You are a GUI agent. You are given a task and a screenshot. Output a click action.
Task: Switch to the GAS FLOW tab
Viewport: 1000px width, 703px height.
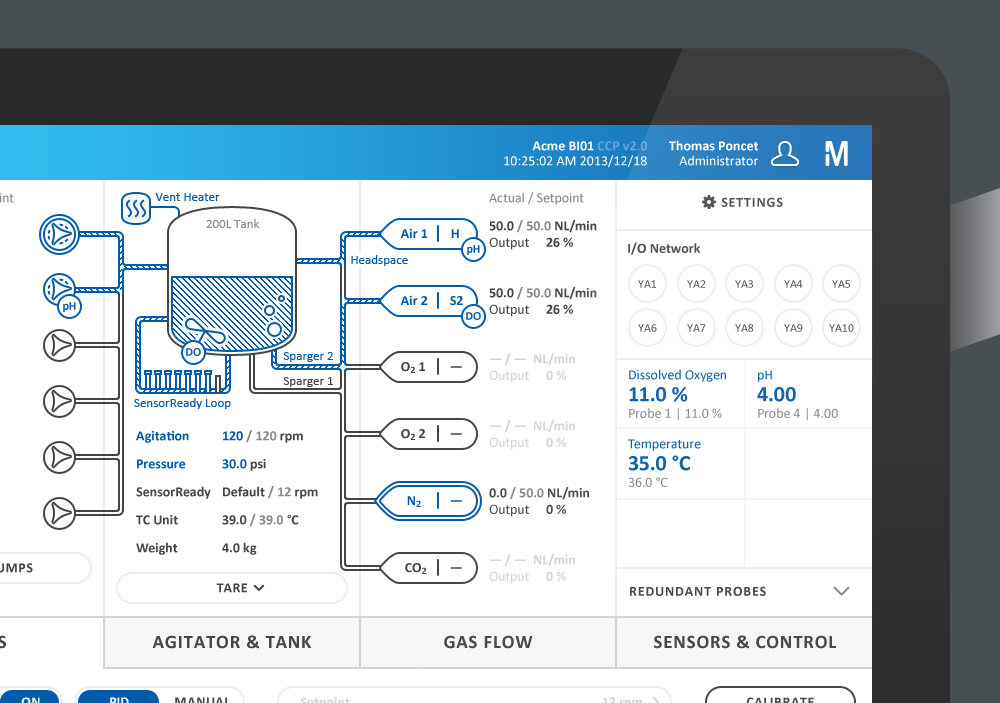[x=487, y=641]
